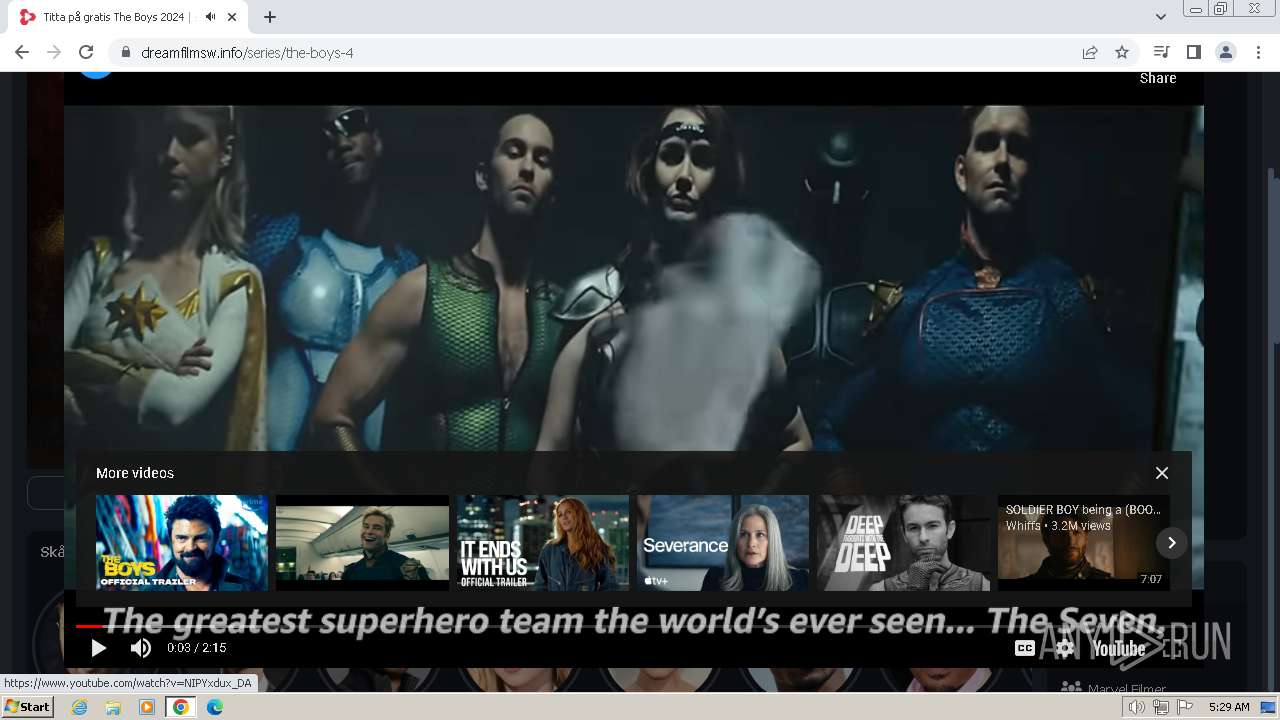Share this page from the address bar
Viewport: 1280px width, 720px height.
click(x=1090, y=52)
